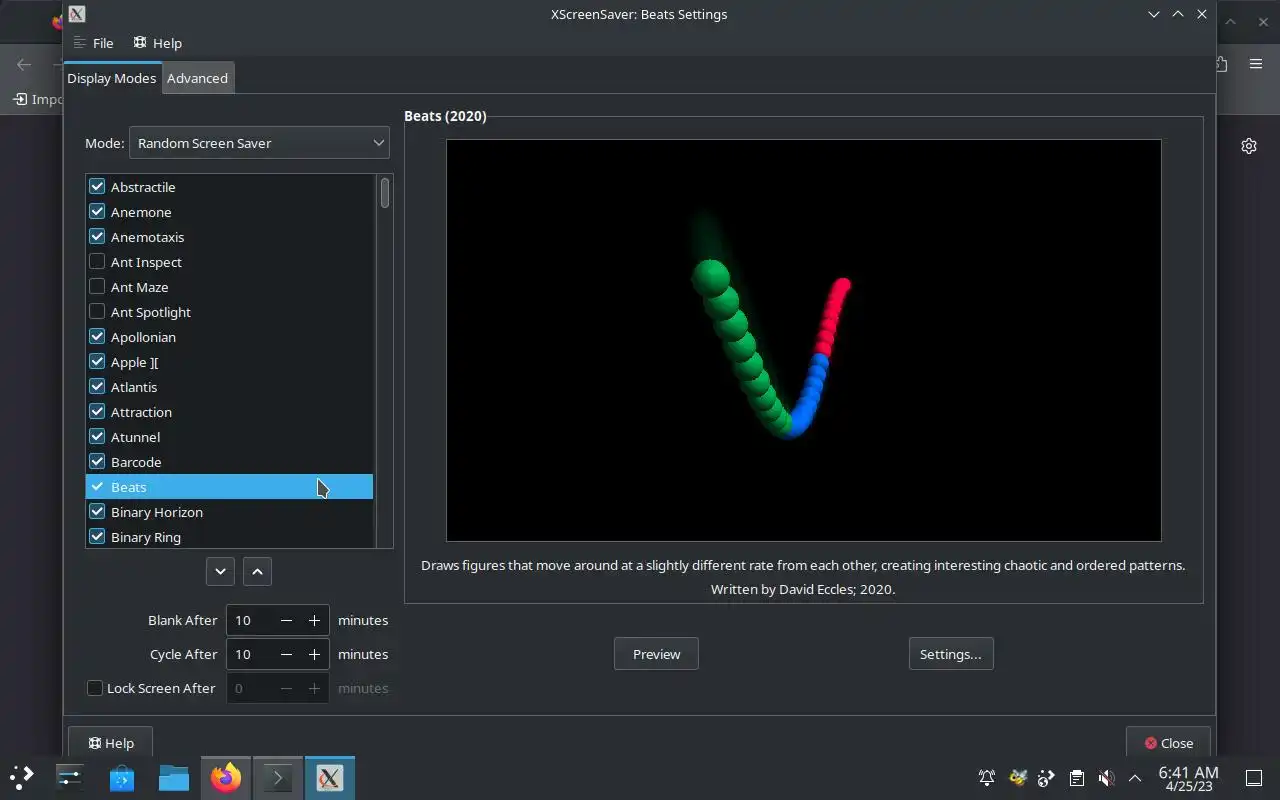This screenshot has width=1280, height=800.
Task: Toggle the Barcode checkbox
Action: 97,461
